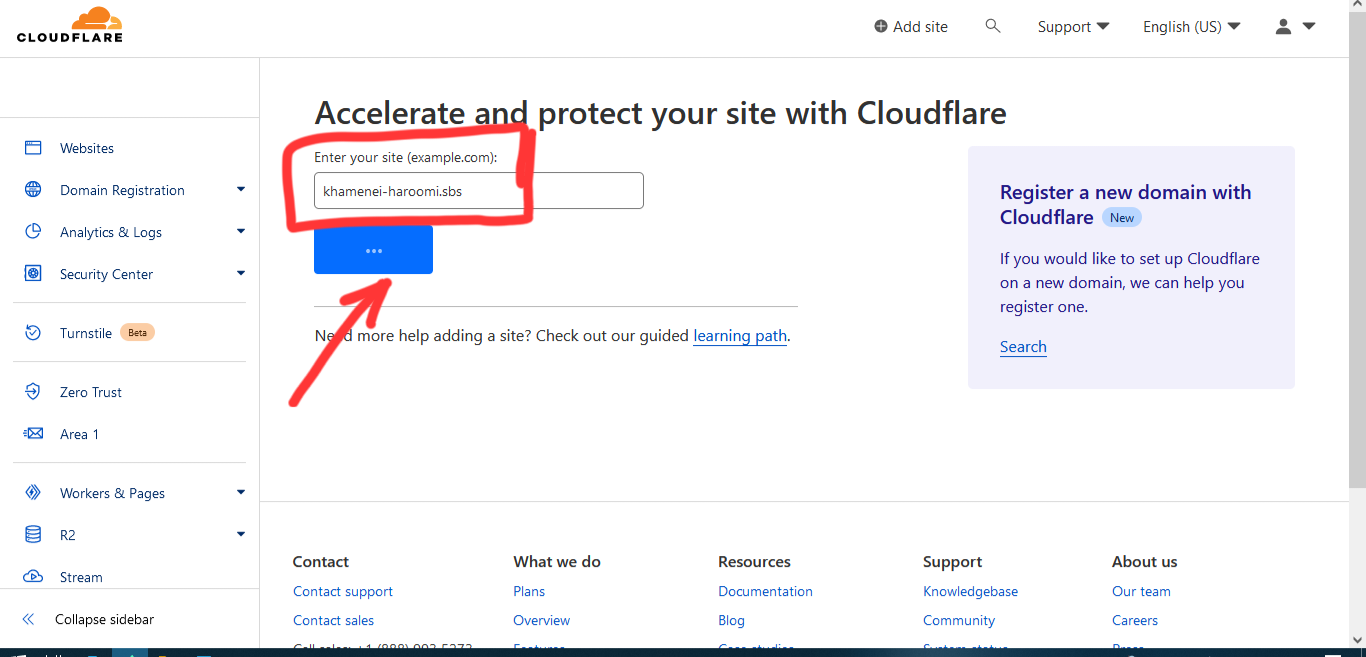
Task: Click the Workers & Pages icon
Action: point(33,493)
